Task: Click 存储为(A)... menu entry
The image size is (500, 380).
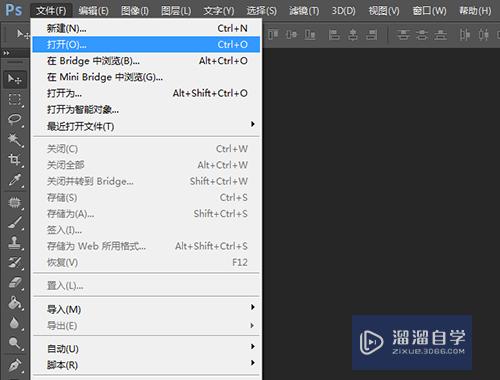Action: tap(146, 214)
